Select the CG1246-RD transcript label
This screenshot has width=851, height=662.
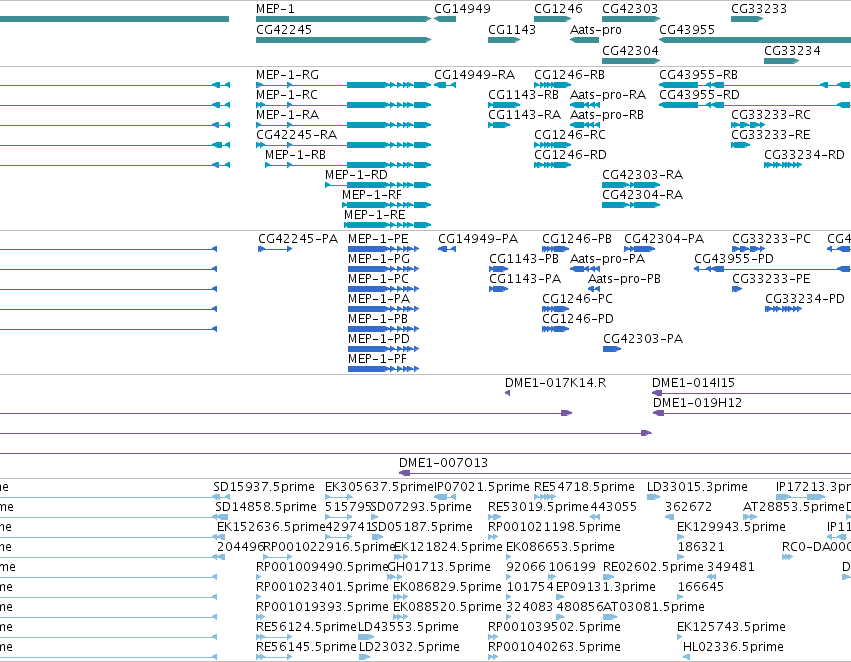point(570,155)
